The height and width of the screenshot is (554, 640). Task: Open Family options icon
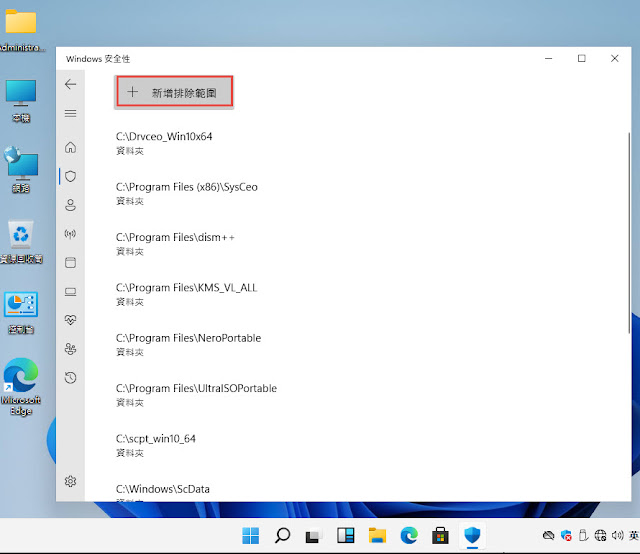point(71,349)
